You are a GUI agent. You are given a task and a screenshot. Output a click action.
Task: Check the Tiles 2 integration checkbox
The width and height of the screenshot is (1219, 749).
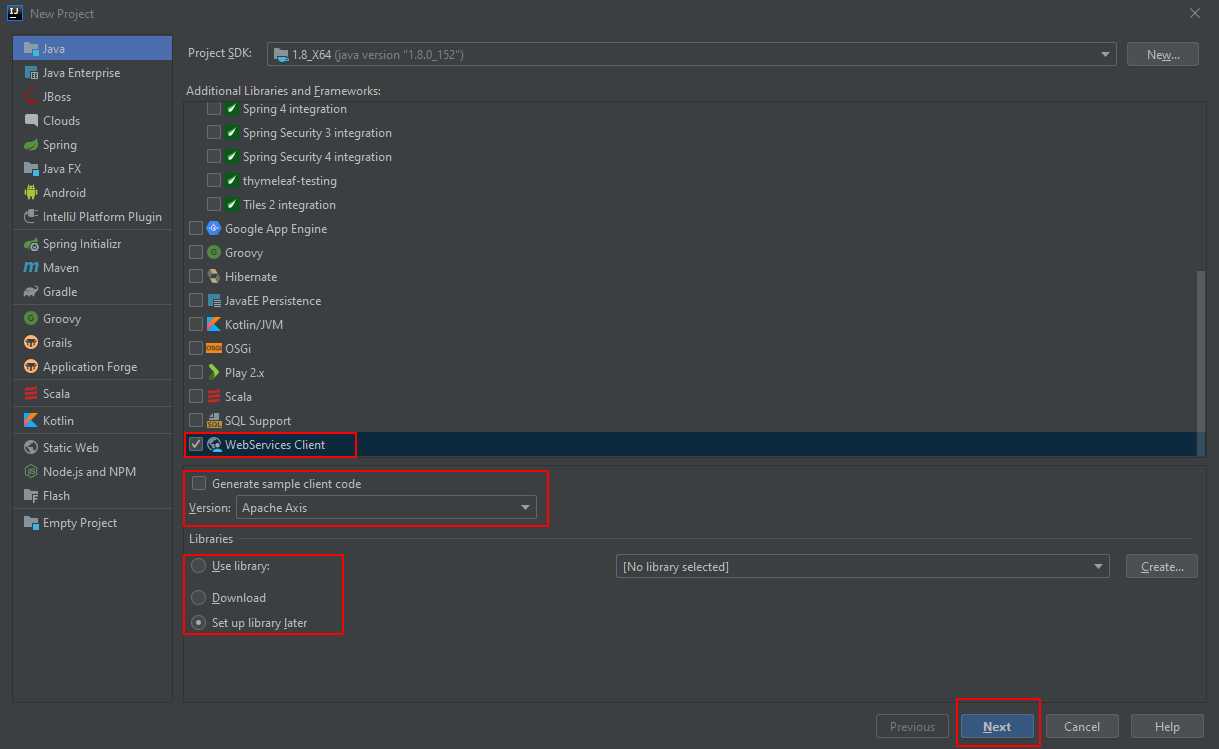pyautogui.click(x=214, y=204)
